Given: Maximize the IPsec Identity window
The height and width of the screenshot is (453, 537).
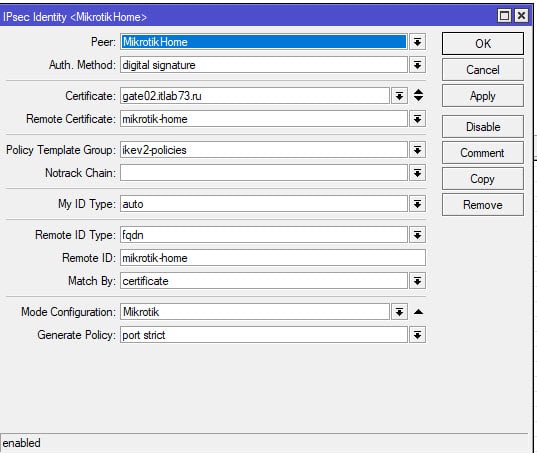Looking at the screenshot, I should pos(504,16).
